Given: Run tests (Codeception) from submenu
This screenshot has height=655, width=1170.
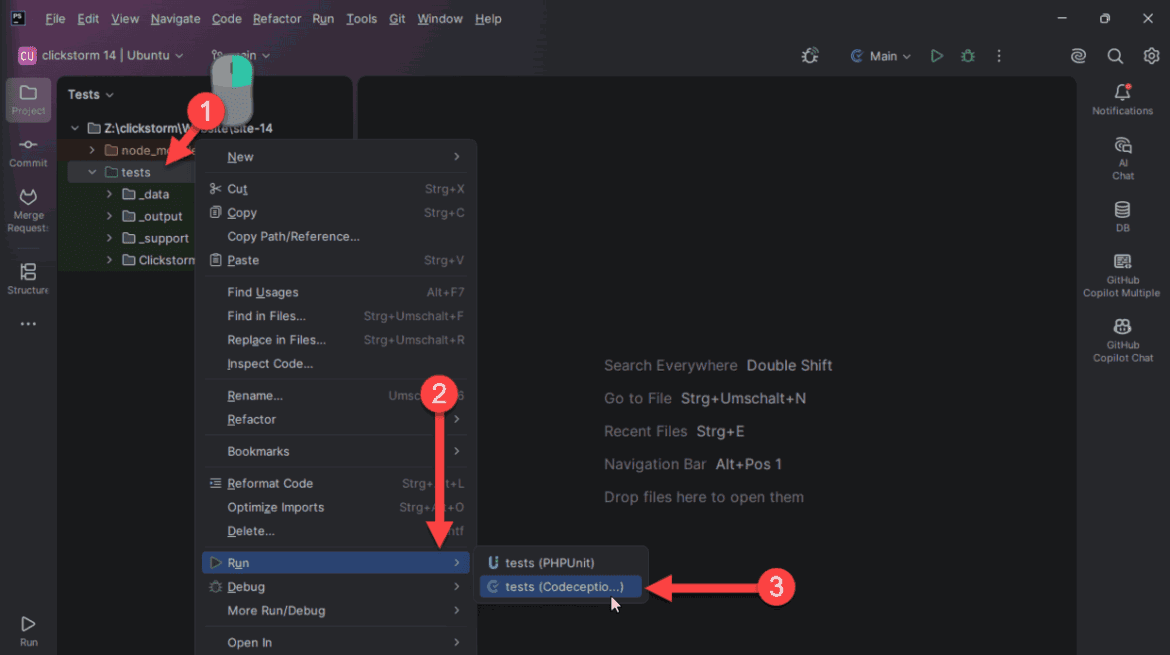Looking at the screenshot, I should [561, 587].
